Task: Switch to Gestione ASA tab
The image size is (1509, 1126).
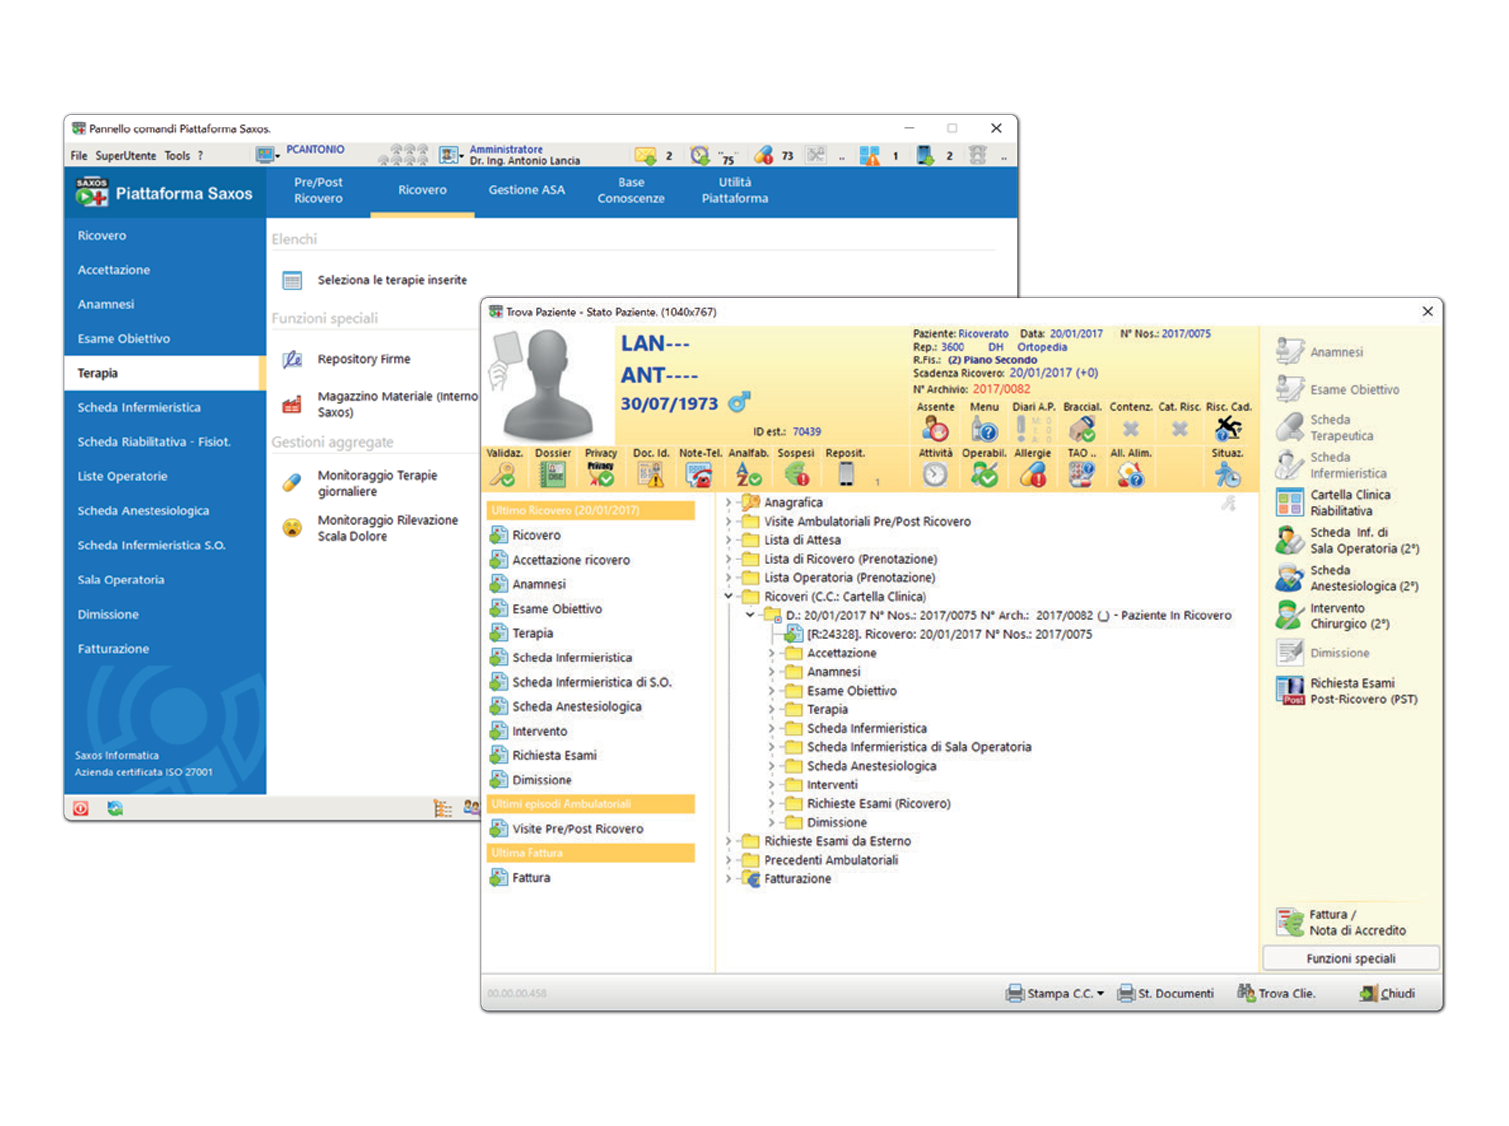Action: [526, 191]
